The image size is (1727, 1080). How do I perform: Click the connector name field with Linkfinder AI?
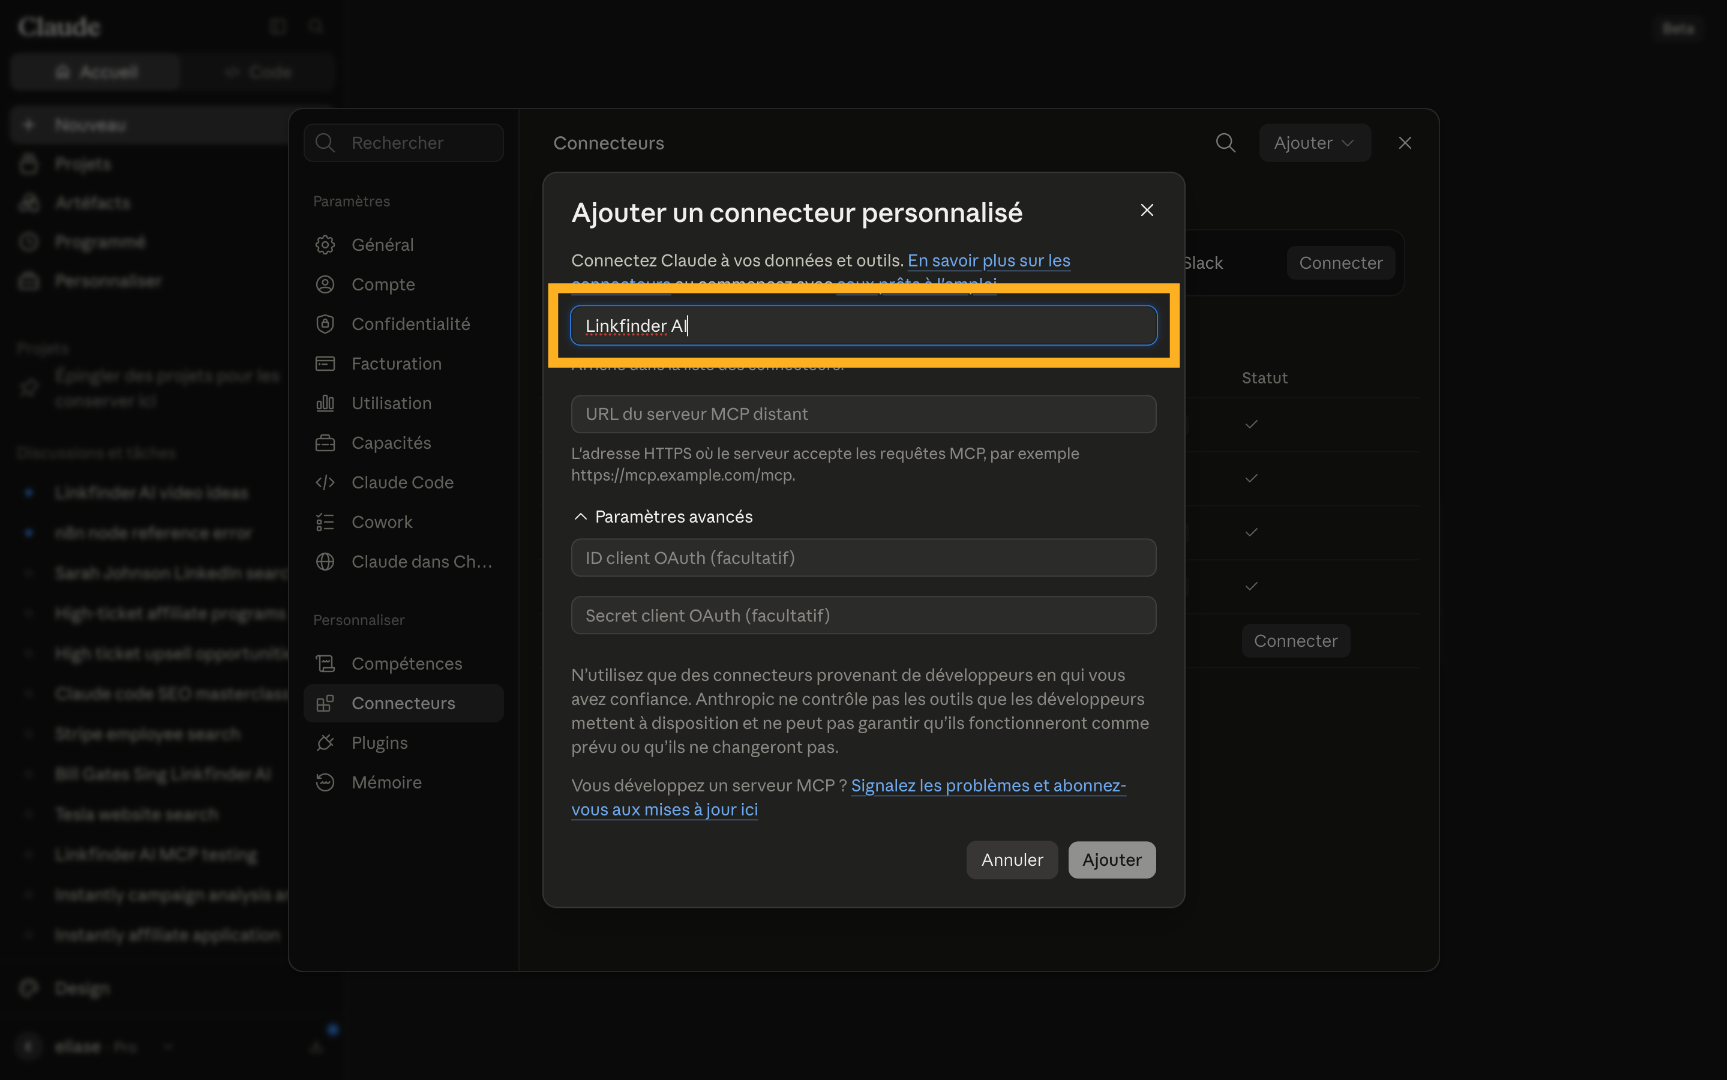863,326
